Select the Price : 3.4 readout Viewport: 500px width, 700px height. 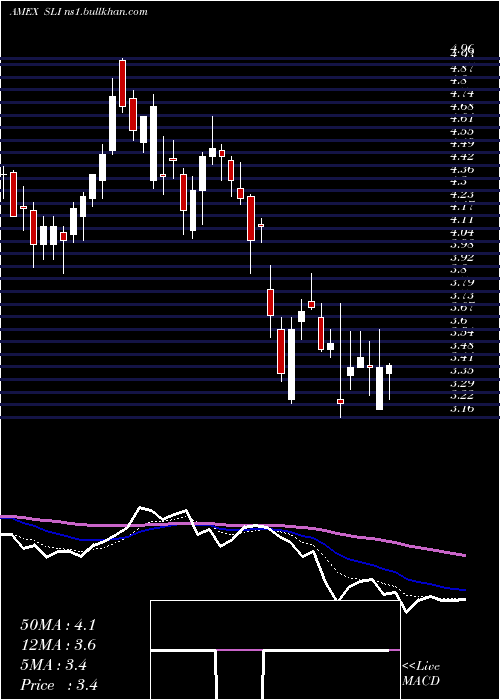[x=59, y=685]
